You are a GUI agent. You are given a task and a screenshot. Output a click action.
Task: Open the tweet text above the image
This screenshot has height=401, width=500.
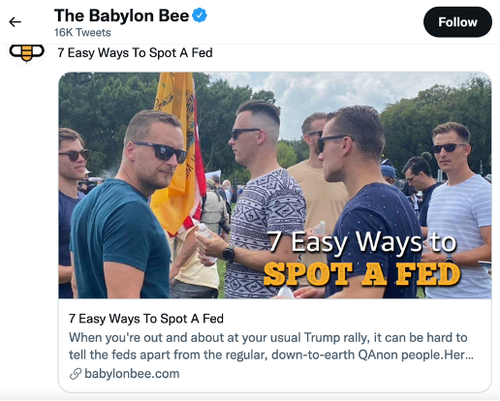coord(135,53)
